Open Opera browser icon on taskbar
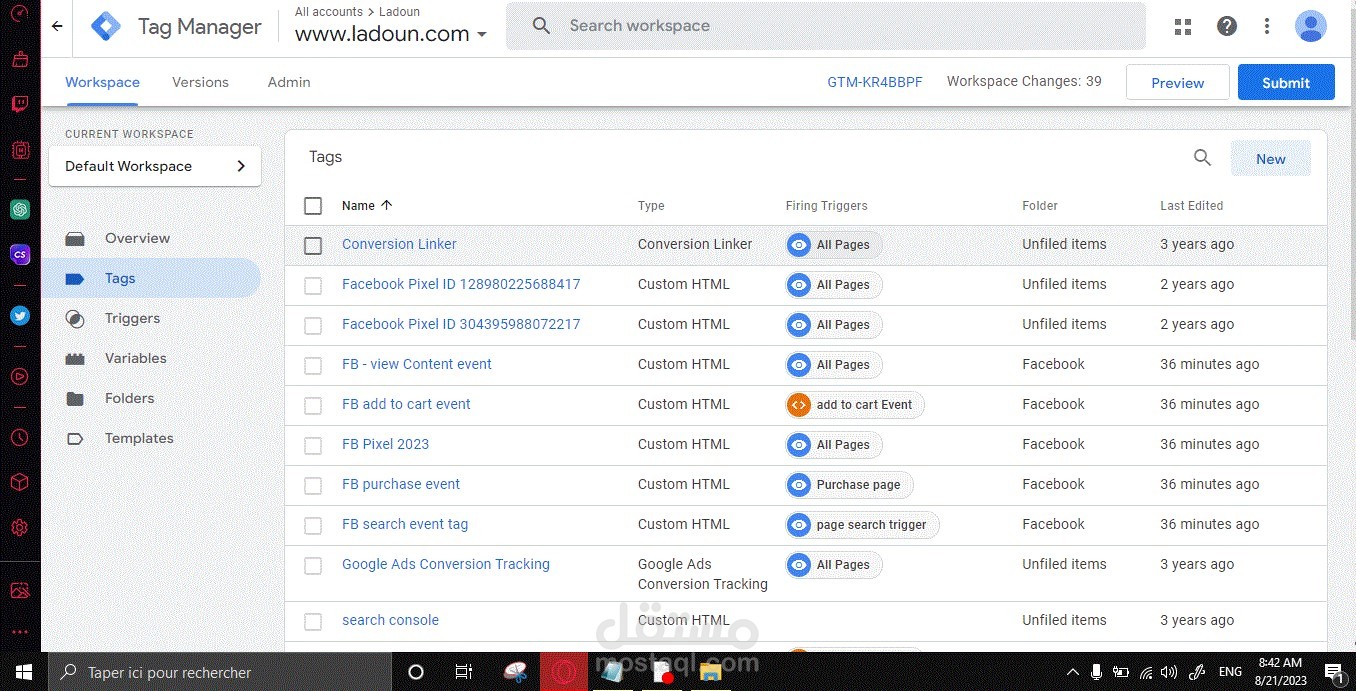This screenshot has width=1356, height=691. 564,672
